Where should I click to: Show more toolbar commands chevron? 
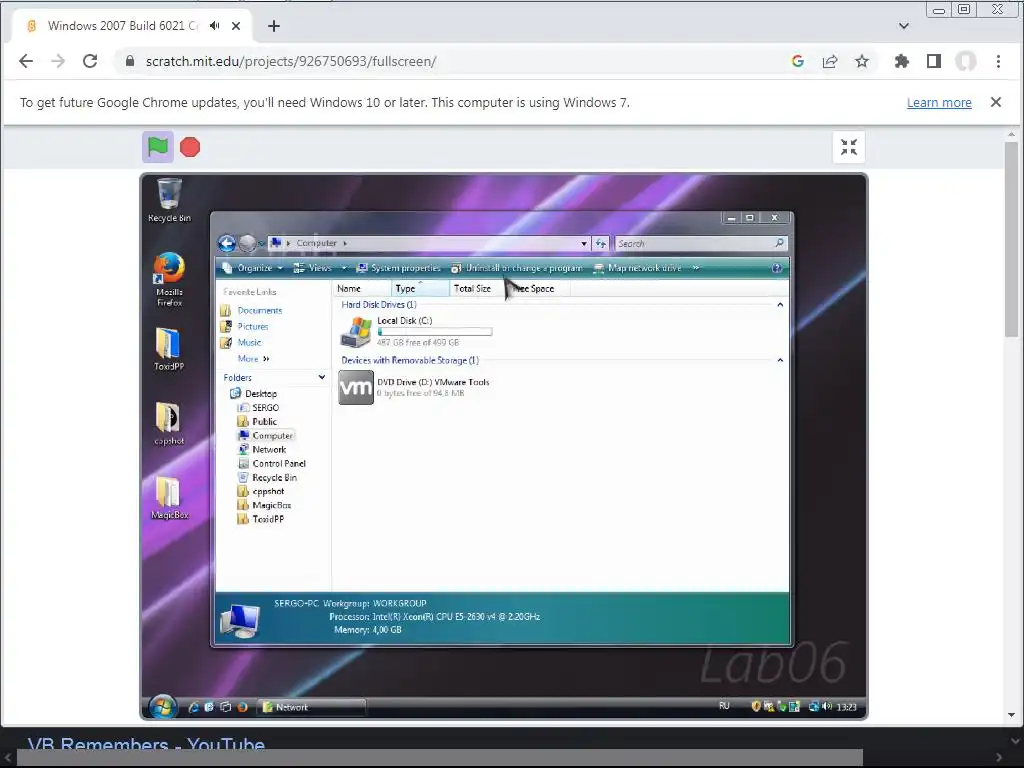click(696, 268)
